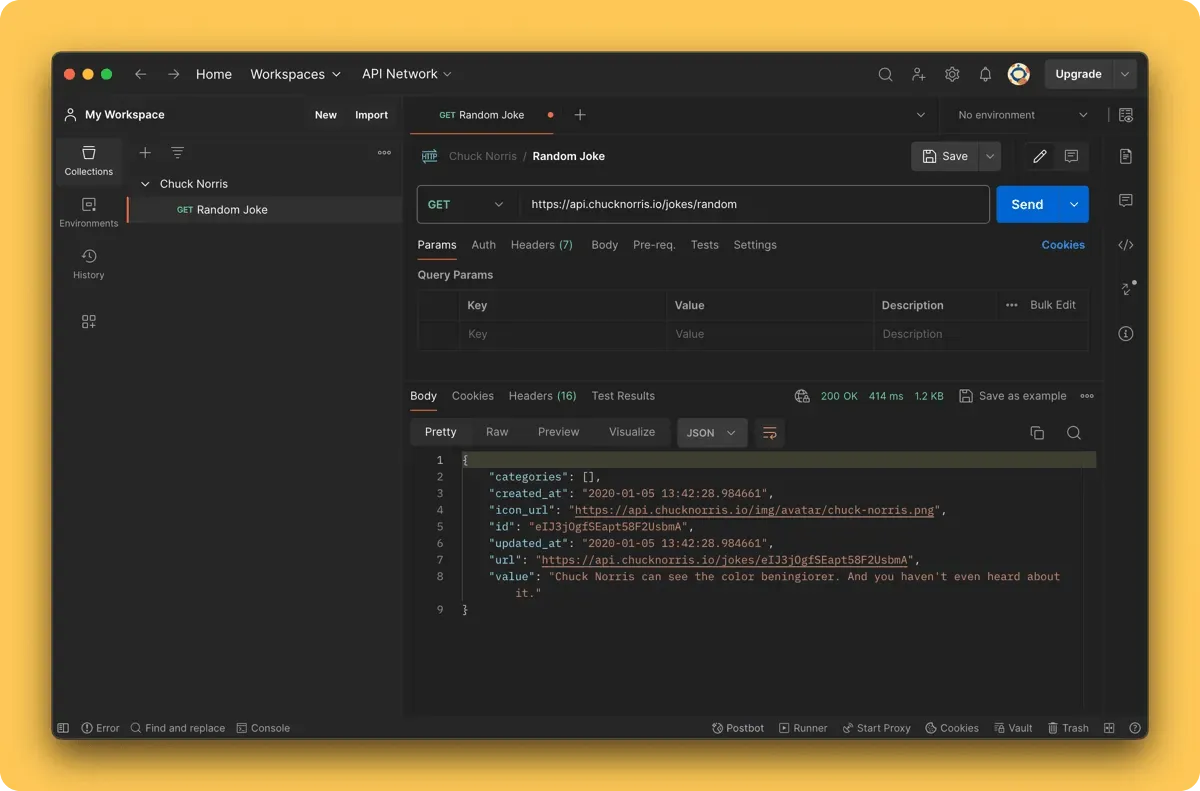The width and height of the screenshot is (1200, 791).
Task: Copy the response body with the copy icon
Action: (1037, 433)
